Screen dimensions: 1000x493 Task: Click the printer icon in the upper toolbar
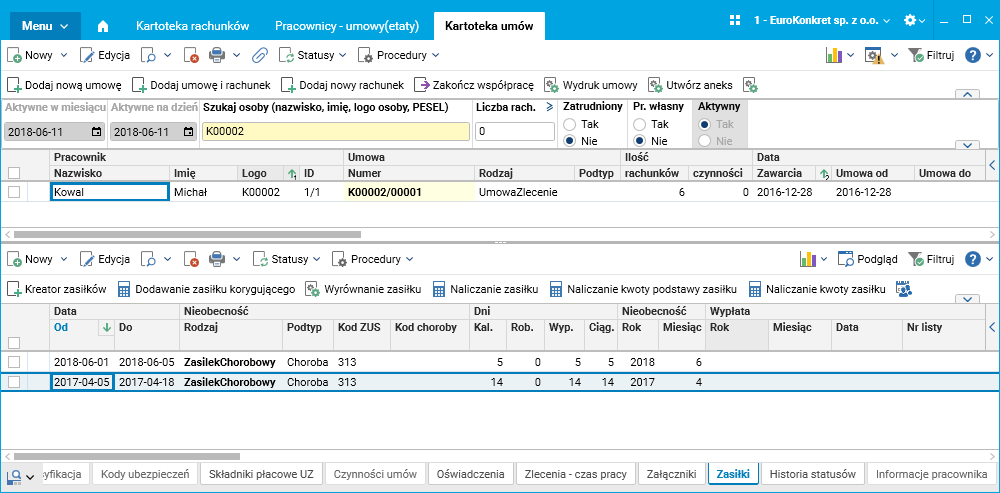click(x=217, y=55)
